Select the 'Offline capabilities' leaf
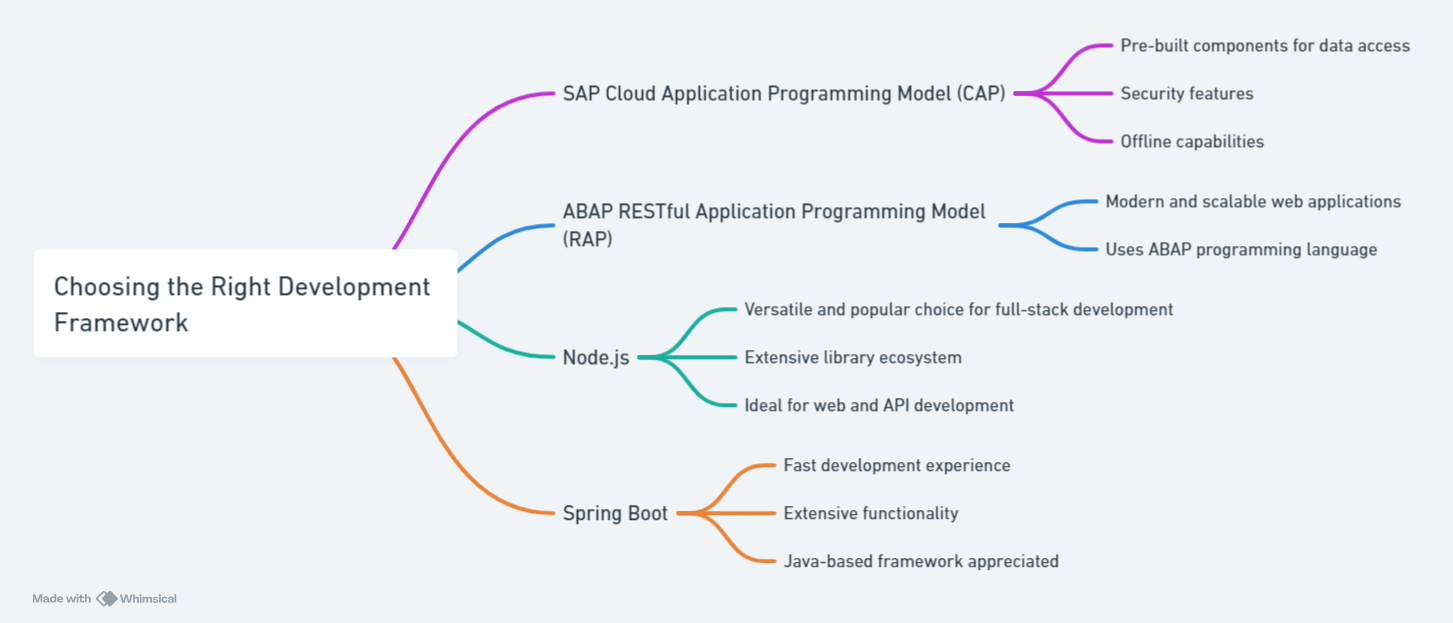Image resolution: width=1453 pixels, height=623 pixels. tap(1191, 142)
